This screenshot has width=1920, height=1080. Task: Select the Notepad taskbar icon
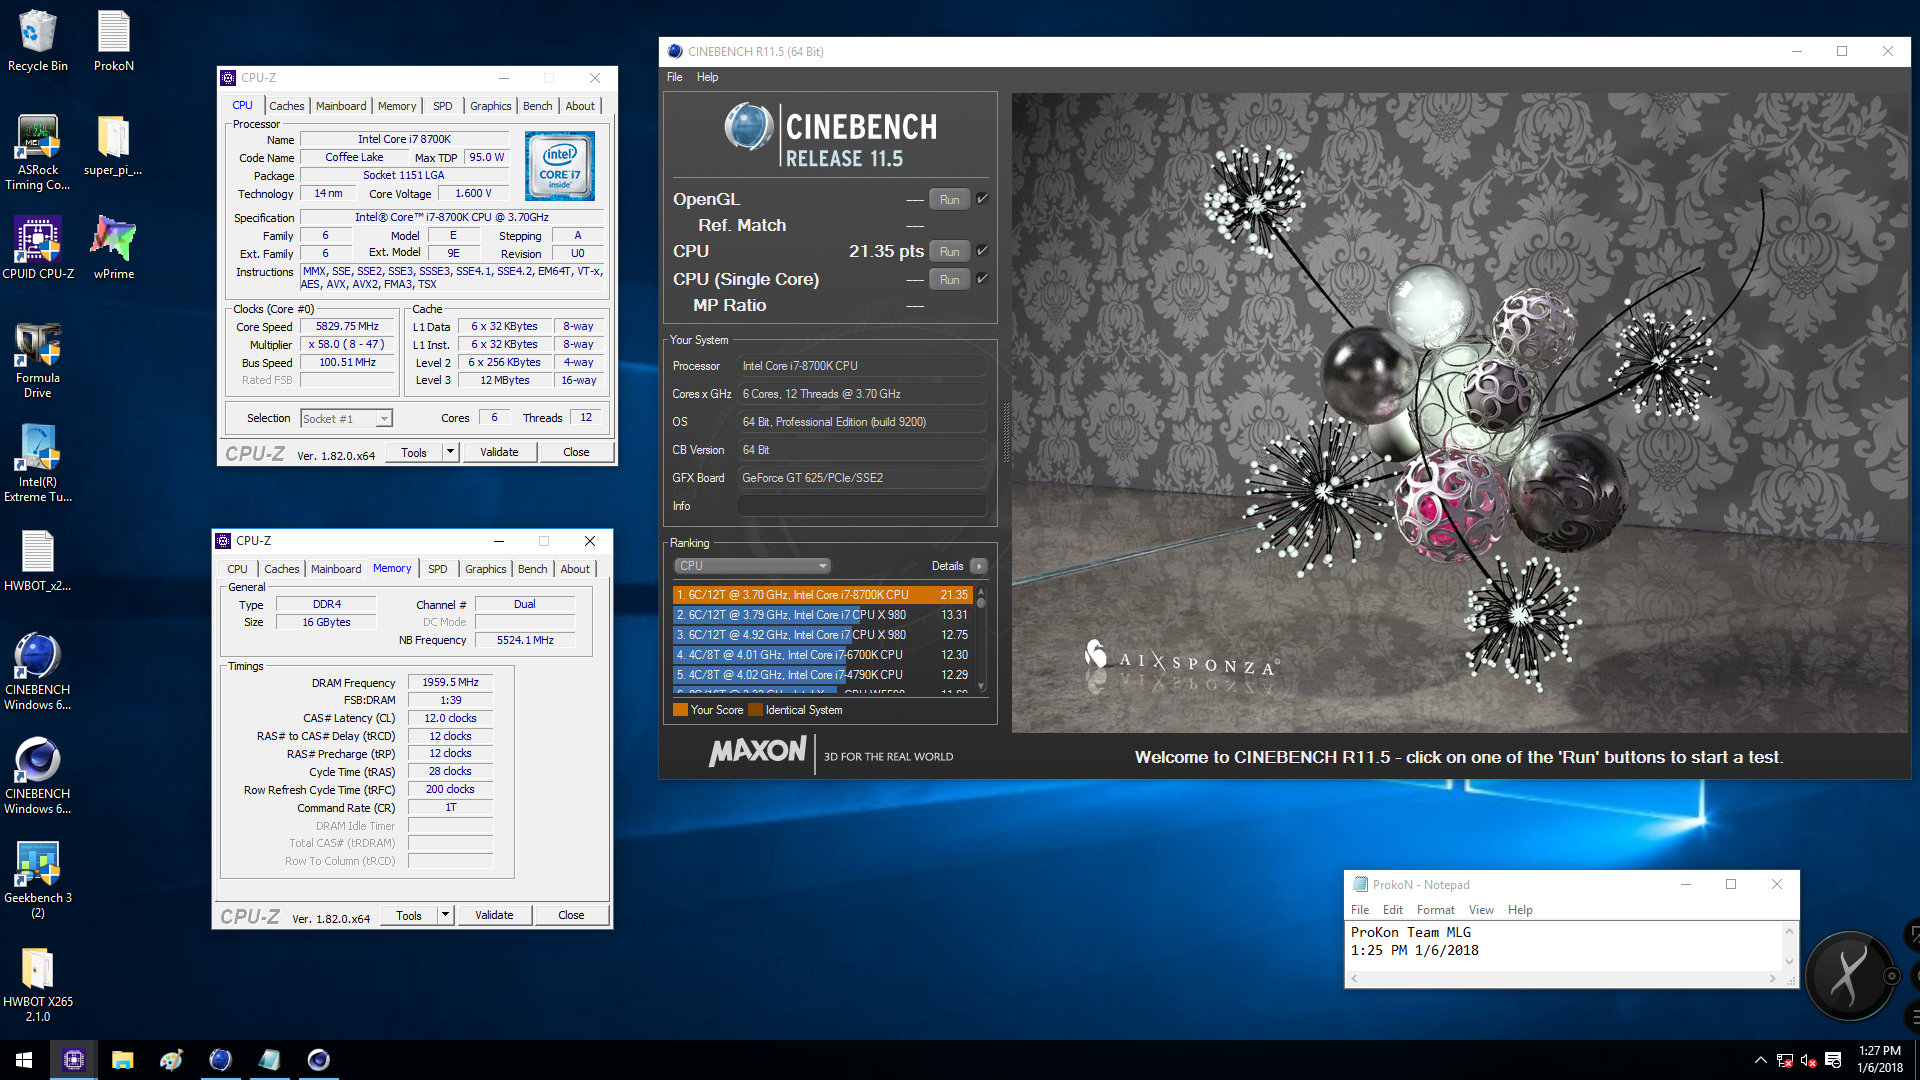tap(269, 1060)
